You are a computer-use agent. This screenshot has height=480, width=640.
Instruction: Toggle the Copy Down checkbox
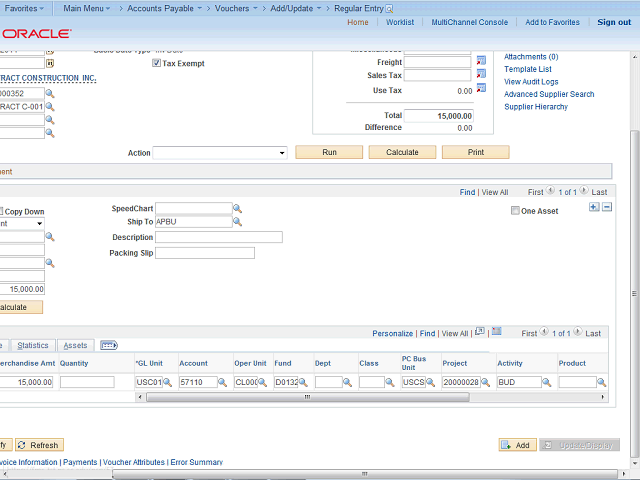click(x=1, y=211)
